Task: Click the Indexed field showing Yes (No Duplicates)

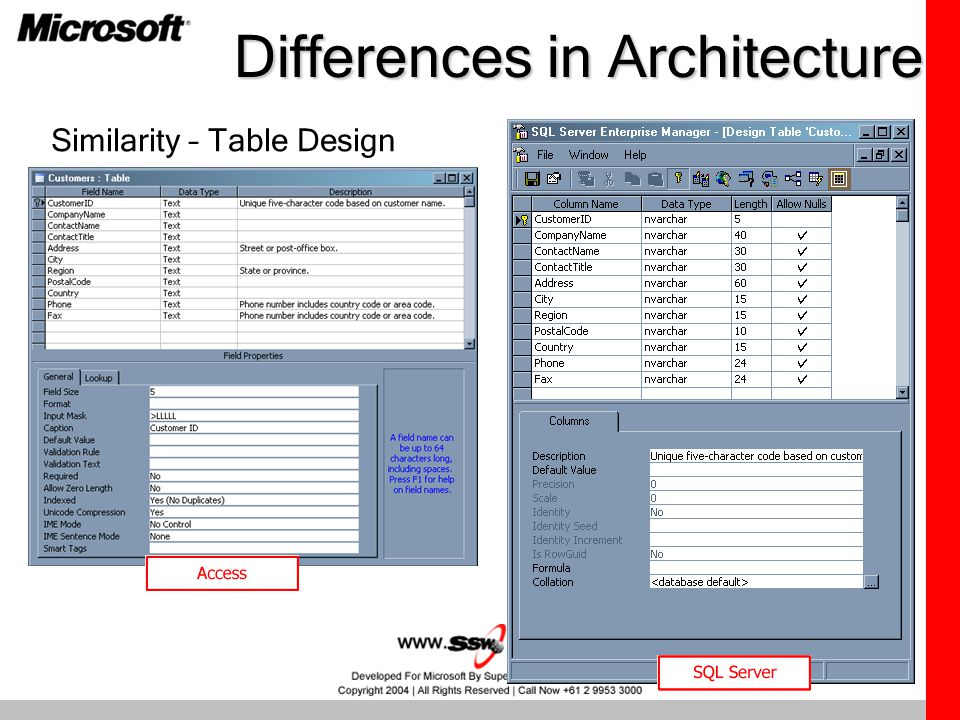Action: click(254, 500)
